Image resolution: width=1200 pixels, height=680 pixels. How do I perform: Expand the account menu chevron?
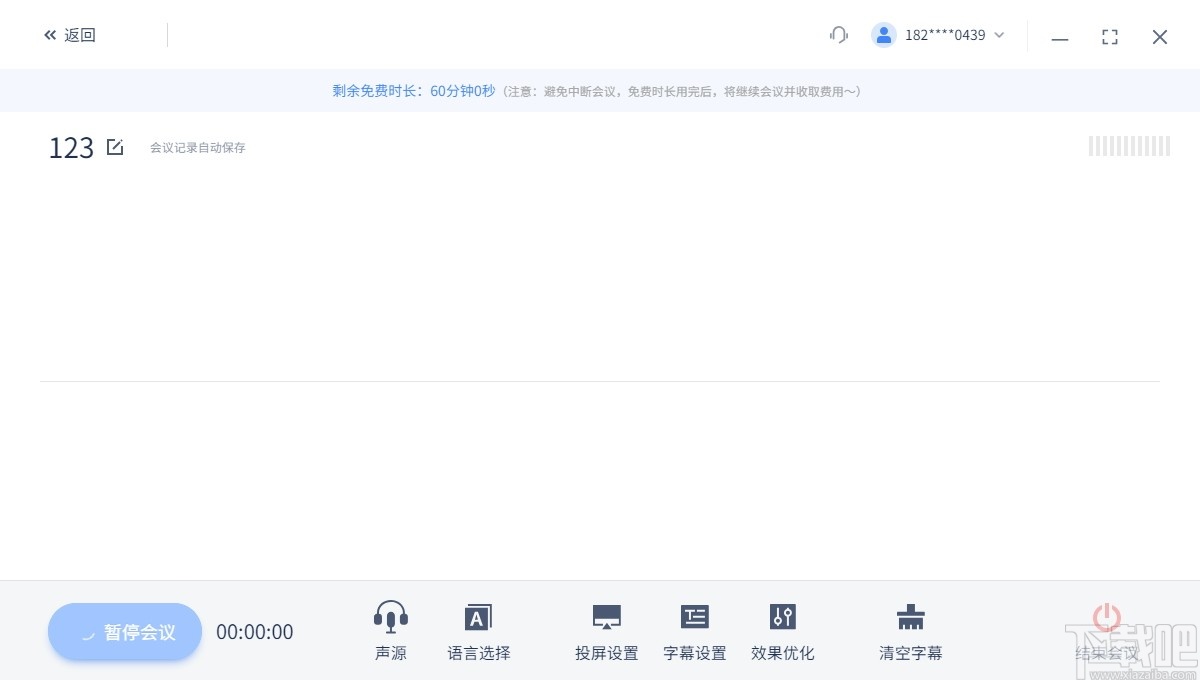click(998, 36)
